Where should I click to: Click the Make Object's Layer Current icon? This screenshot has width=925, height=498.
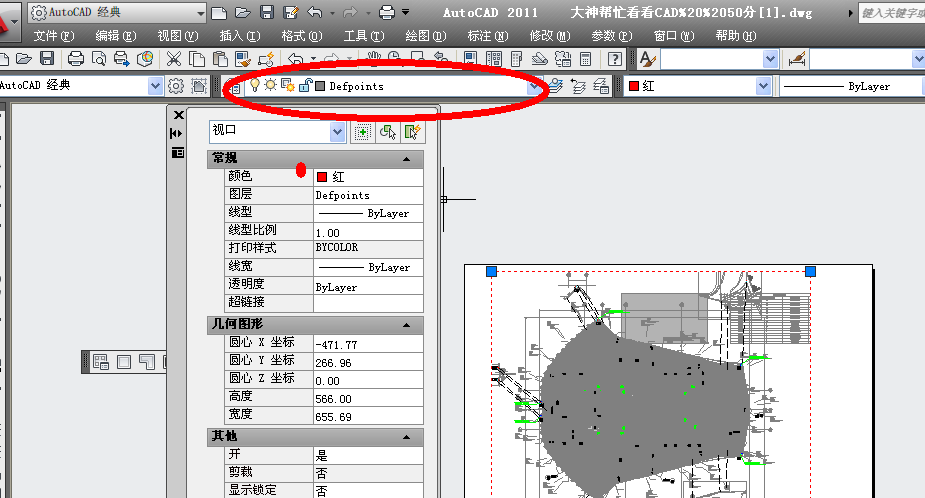pyautogui.click(x=556, y=86)
